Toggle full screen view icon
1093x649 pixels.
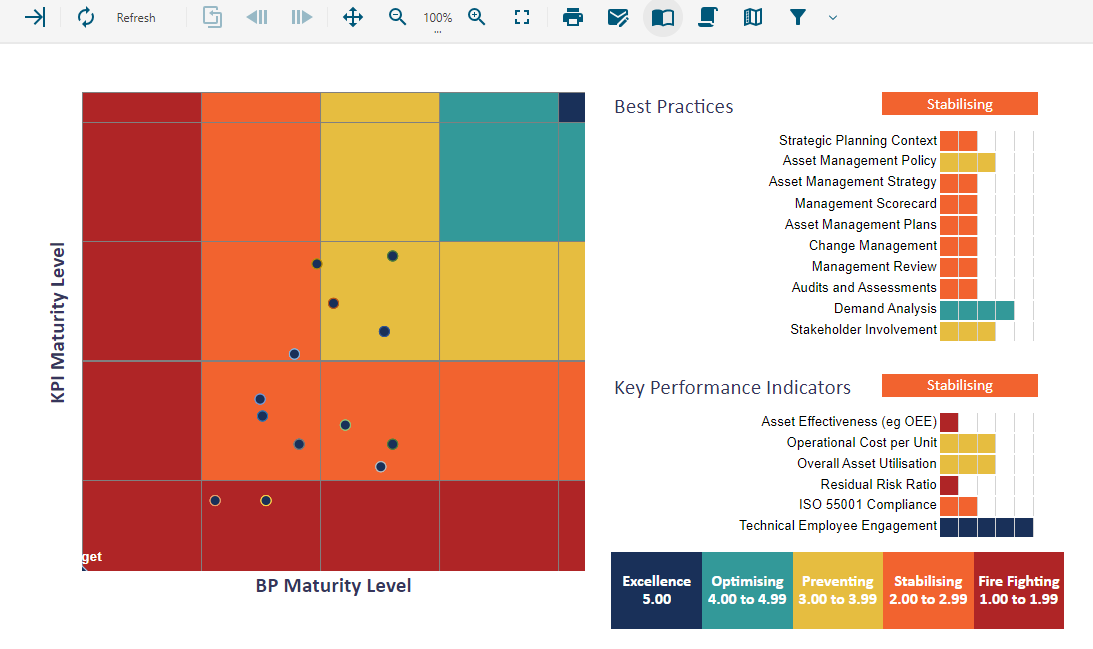[522, 17]
